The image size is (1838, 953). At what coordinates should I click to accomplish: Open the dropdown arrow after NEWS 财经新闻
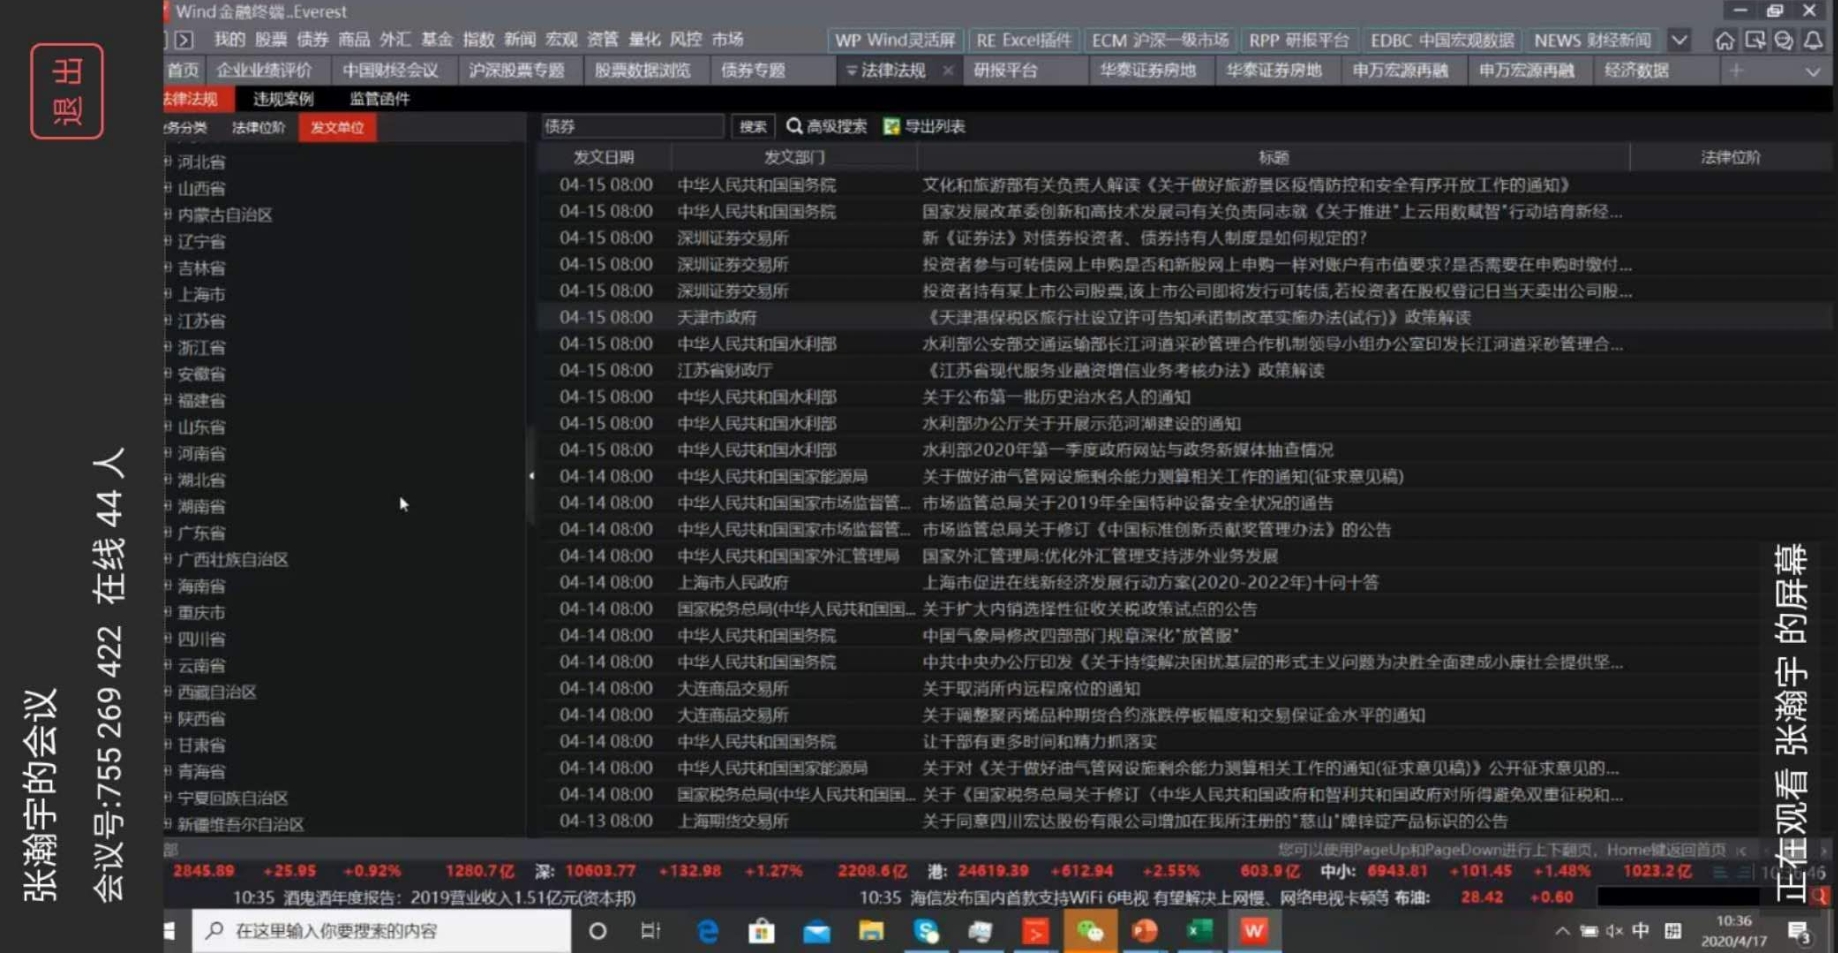1680,40
